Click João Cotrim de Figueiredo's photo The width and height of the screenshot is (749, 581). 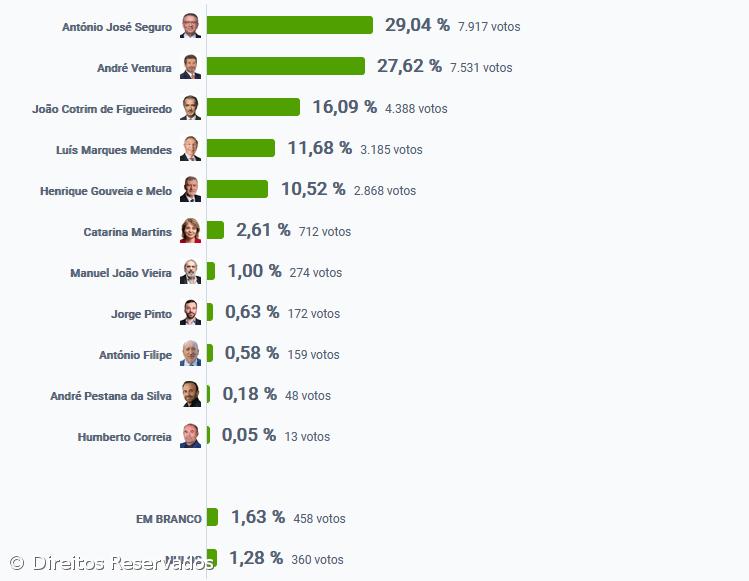coord(190,108)
